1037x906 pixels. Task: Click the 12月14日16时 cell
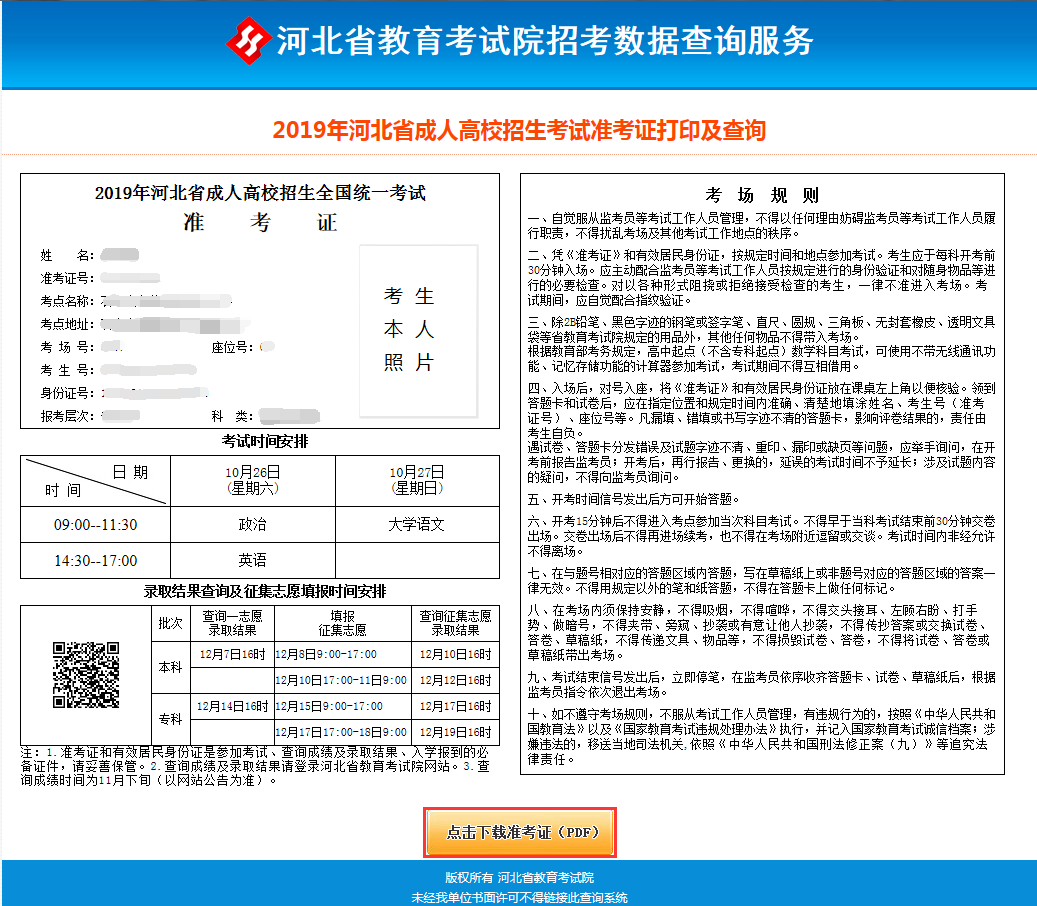(x=232, y=706)
